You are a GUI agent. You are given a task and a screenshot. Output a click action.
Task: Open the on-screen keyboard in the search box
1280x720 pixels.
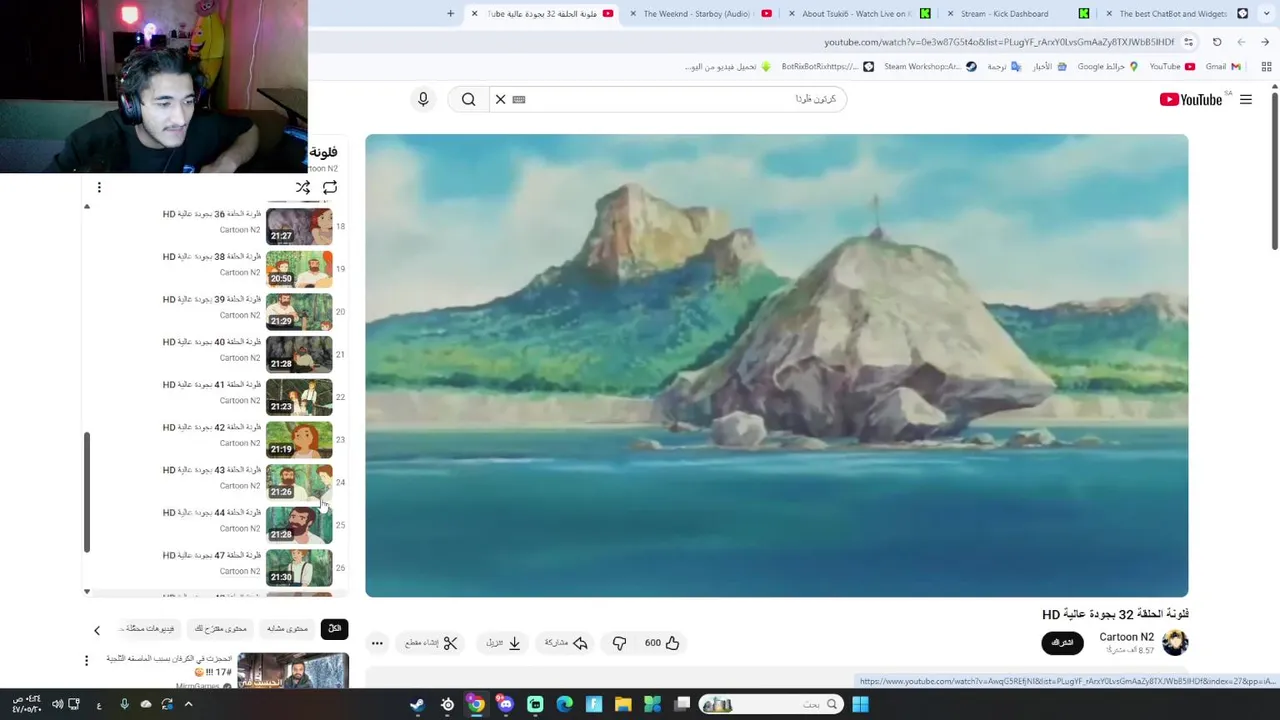(x=519, y=99)
